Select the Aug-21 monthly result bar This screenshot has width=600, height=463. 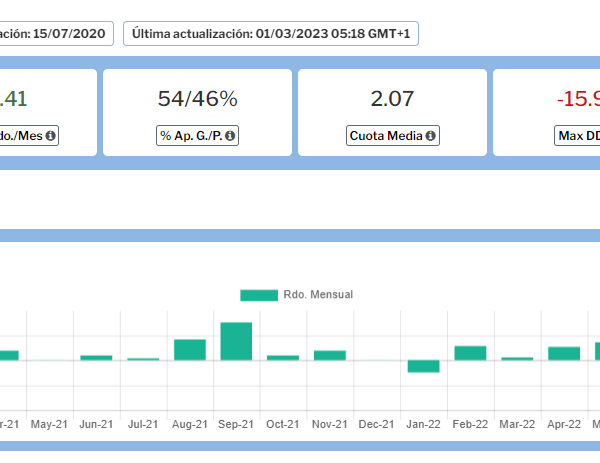190,349
